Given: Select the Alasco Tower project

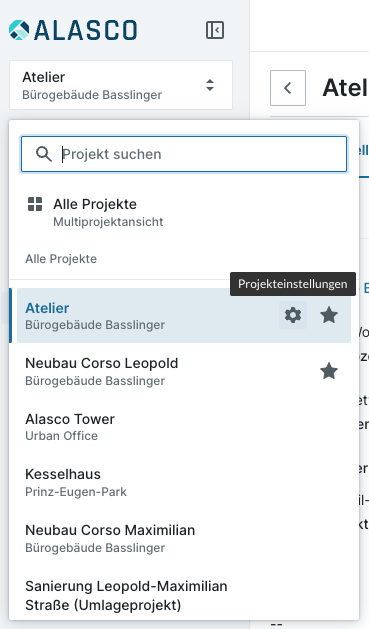Looking at the screenshot, I should 184,427.
